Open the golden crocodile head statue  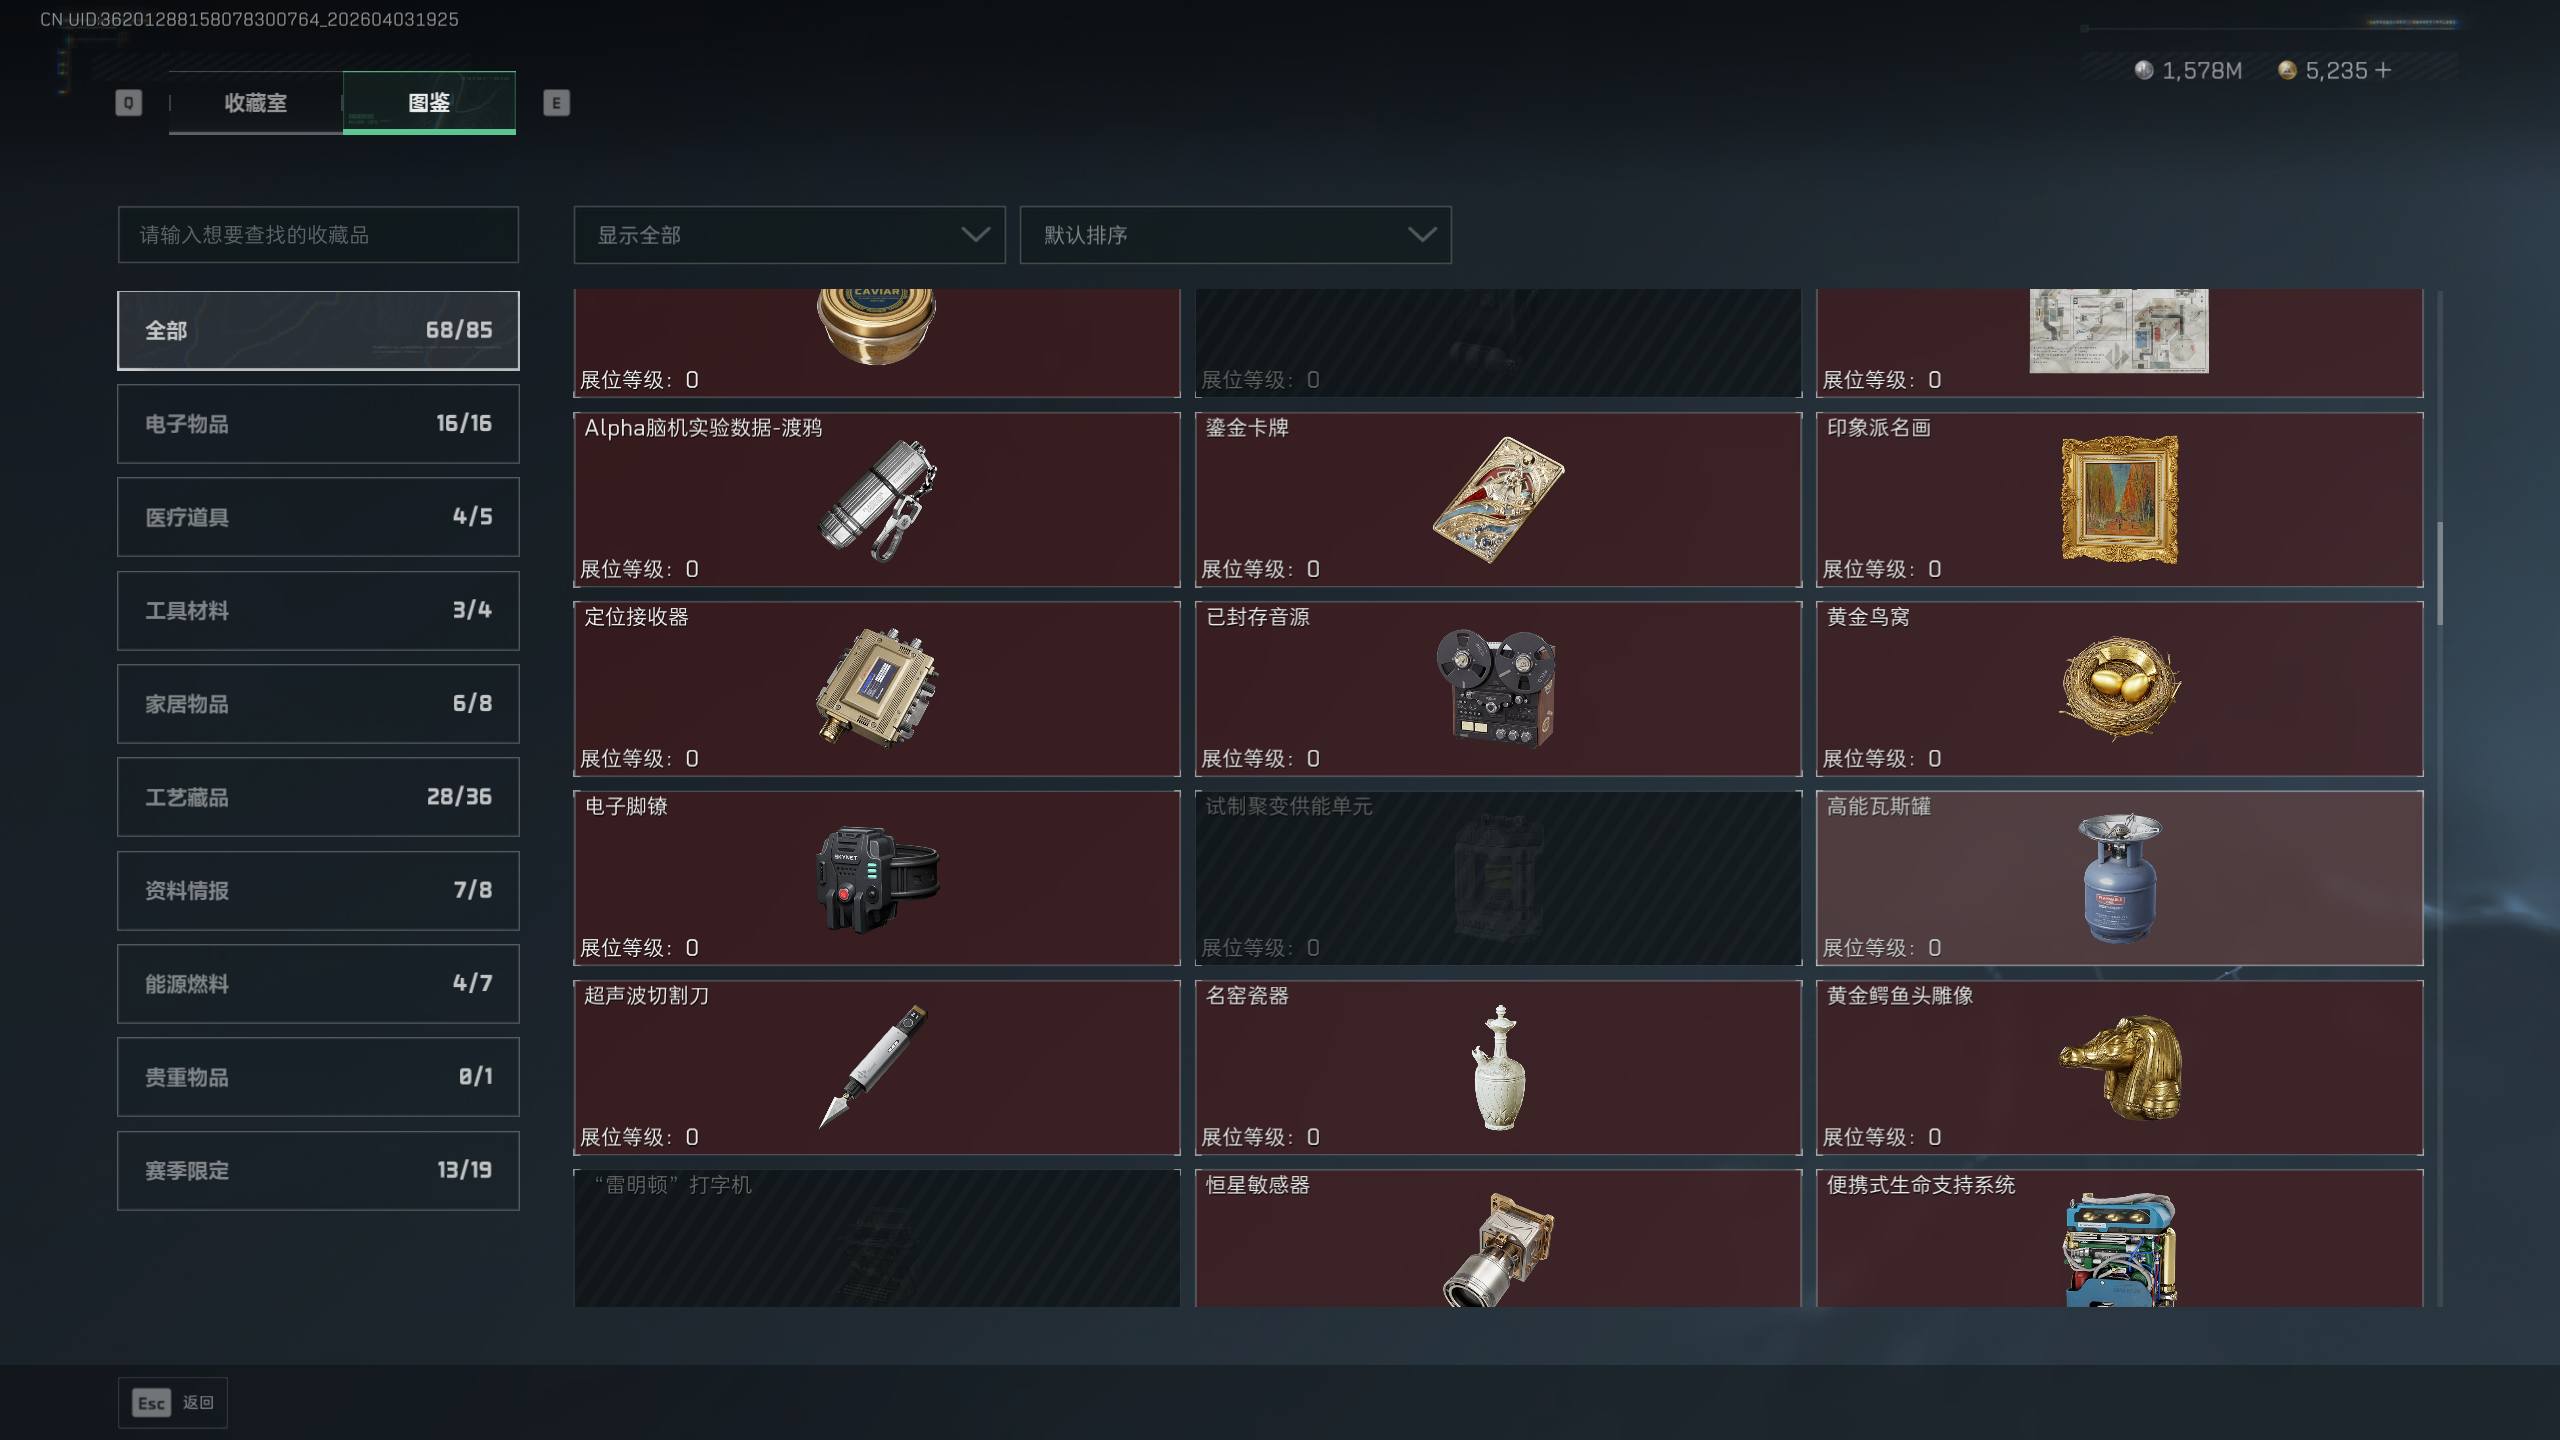coord(2119,1067)
